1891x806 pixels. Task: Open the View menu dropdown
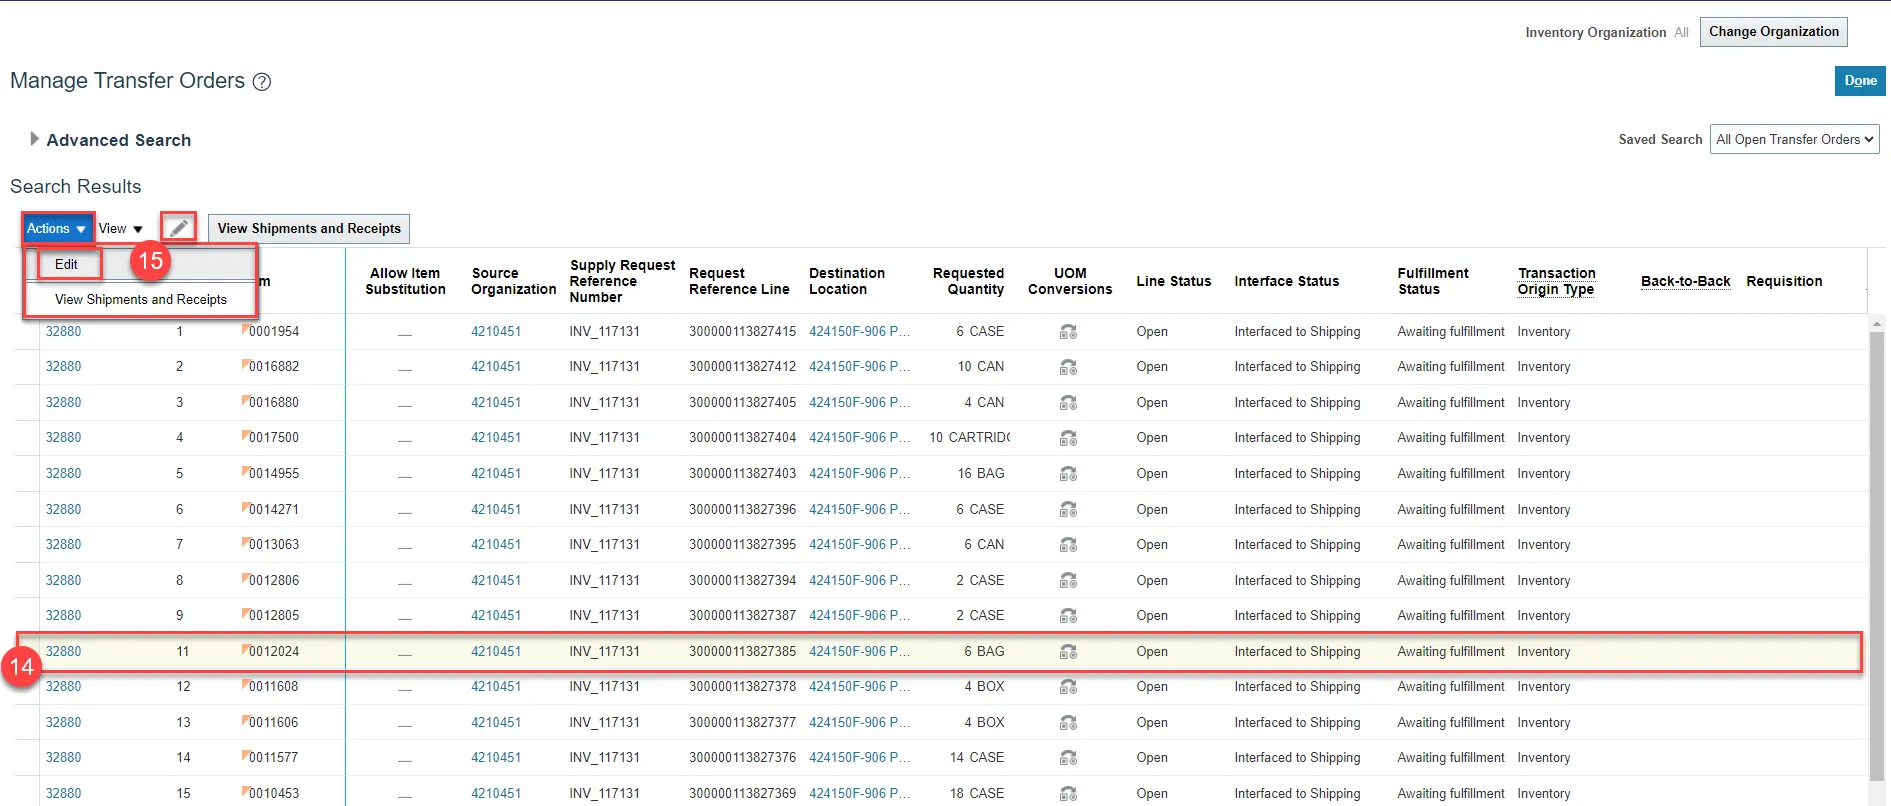pyautogui.click(x=120, y=229)
